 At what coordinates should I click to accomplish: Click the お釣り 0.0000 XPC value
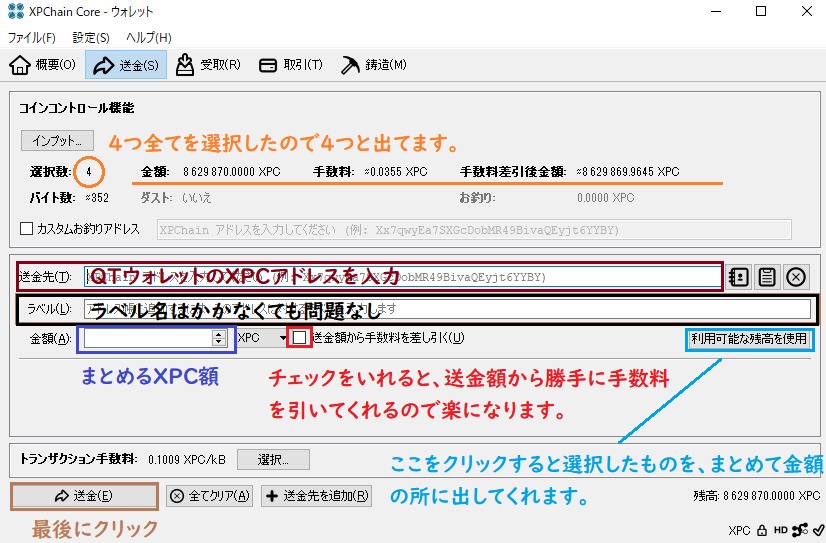(606, 198)
